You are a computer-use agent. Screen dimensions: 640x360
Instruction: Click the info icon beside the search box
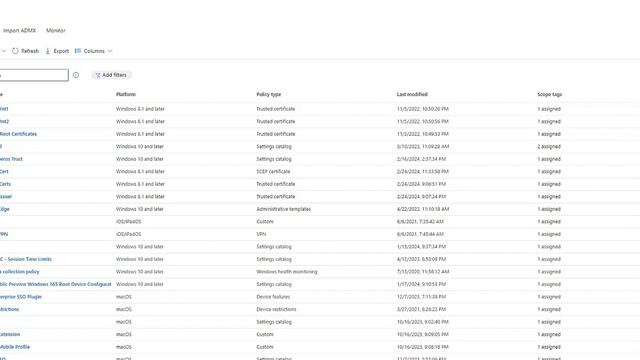[x=76, y=75]
